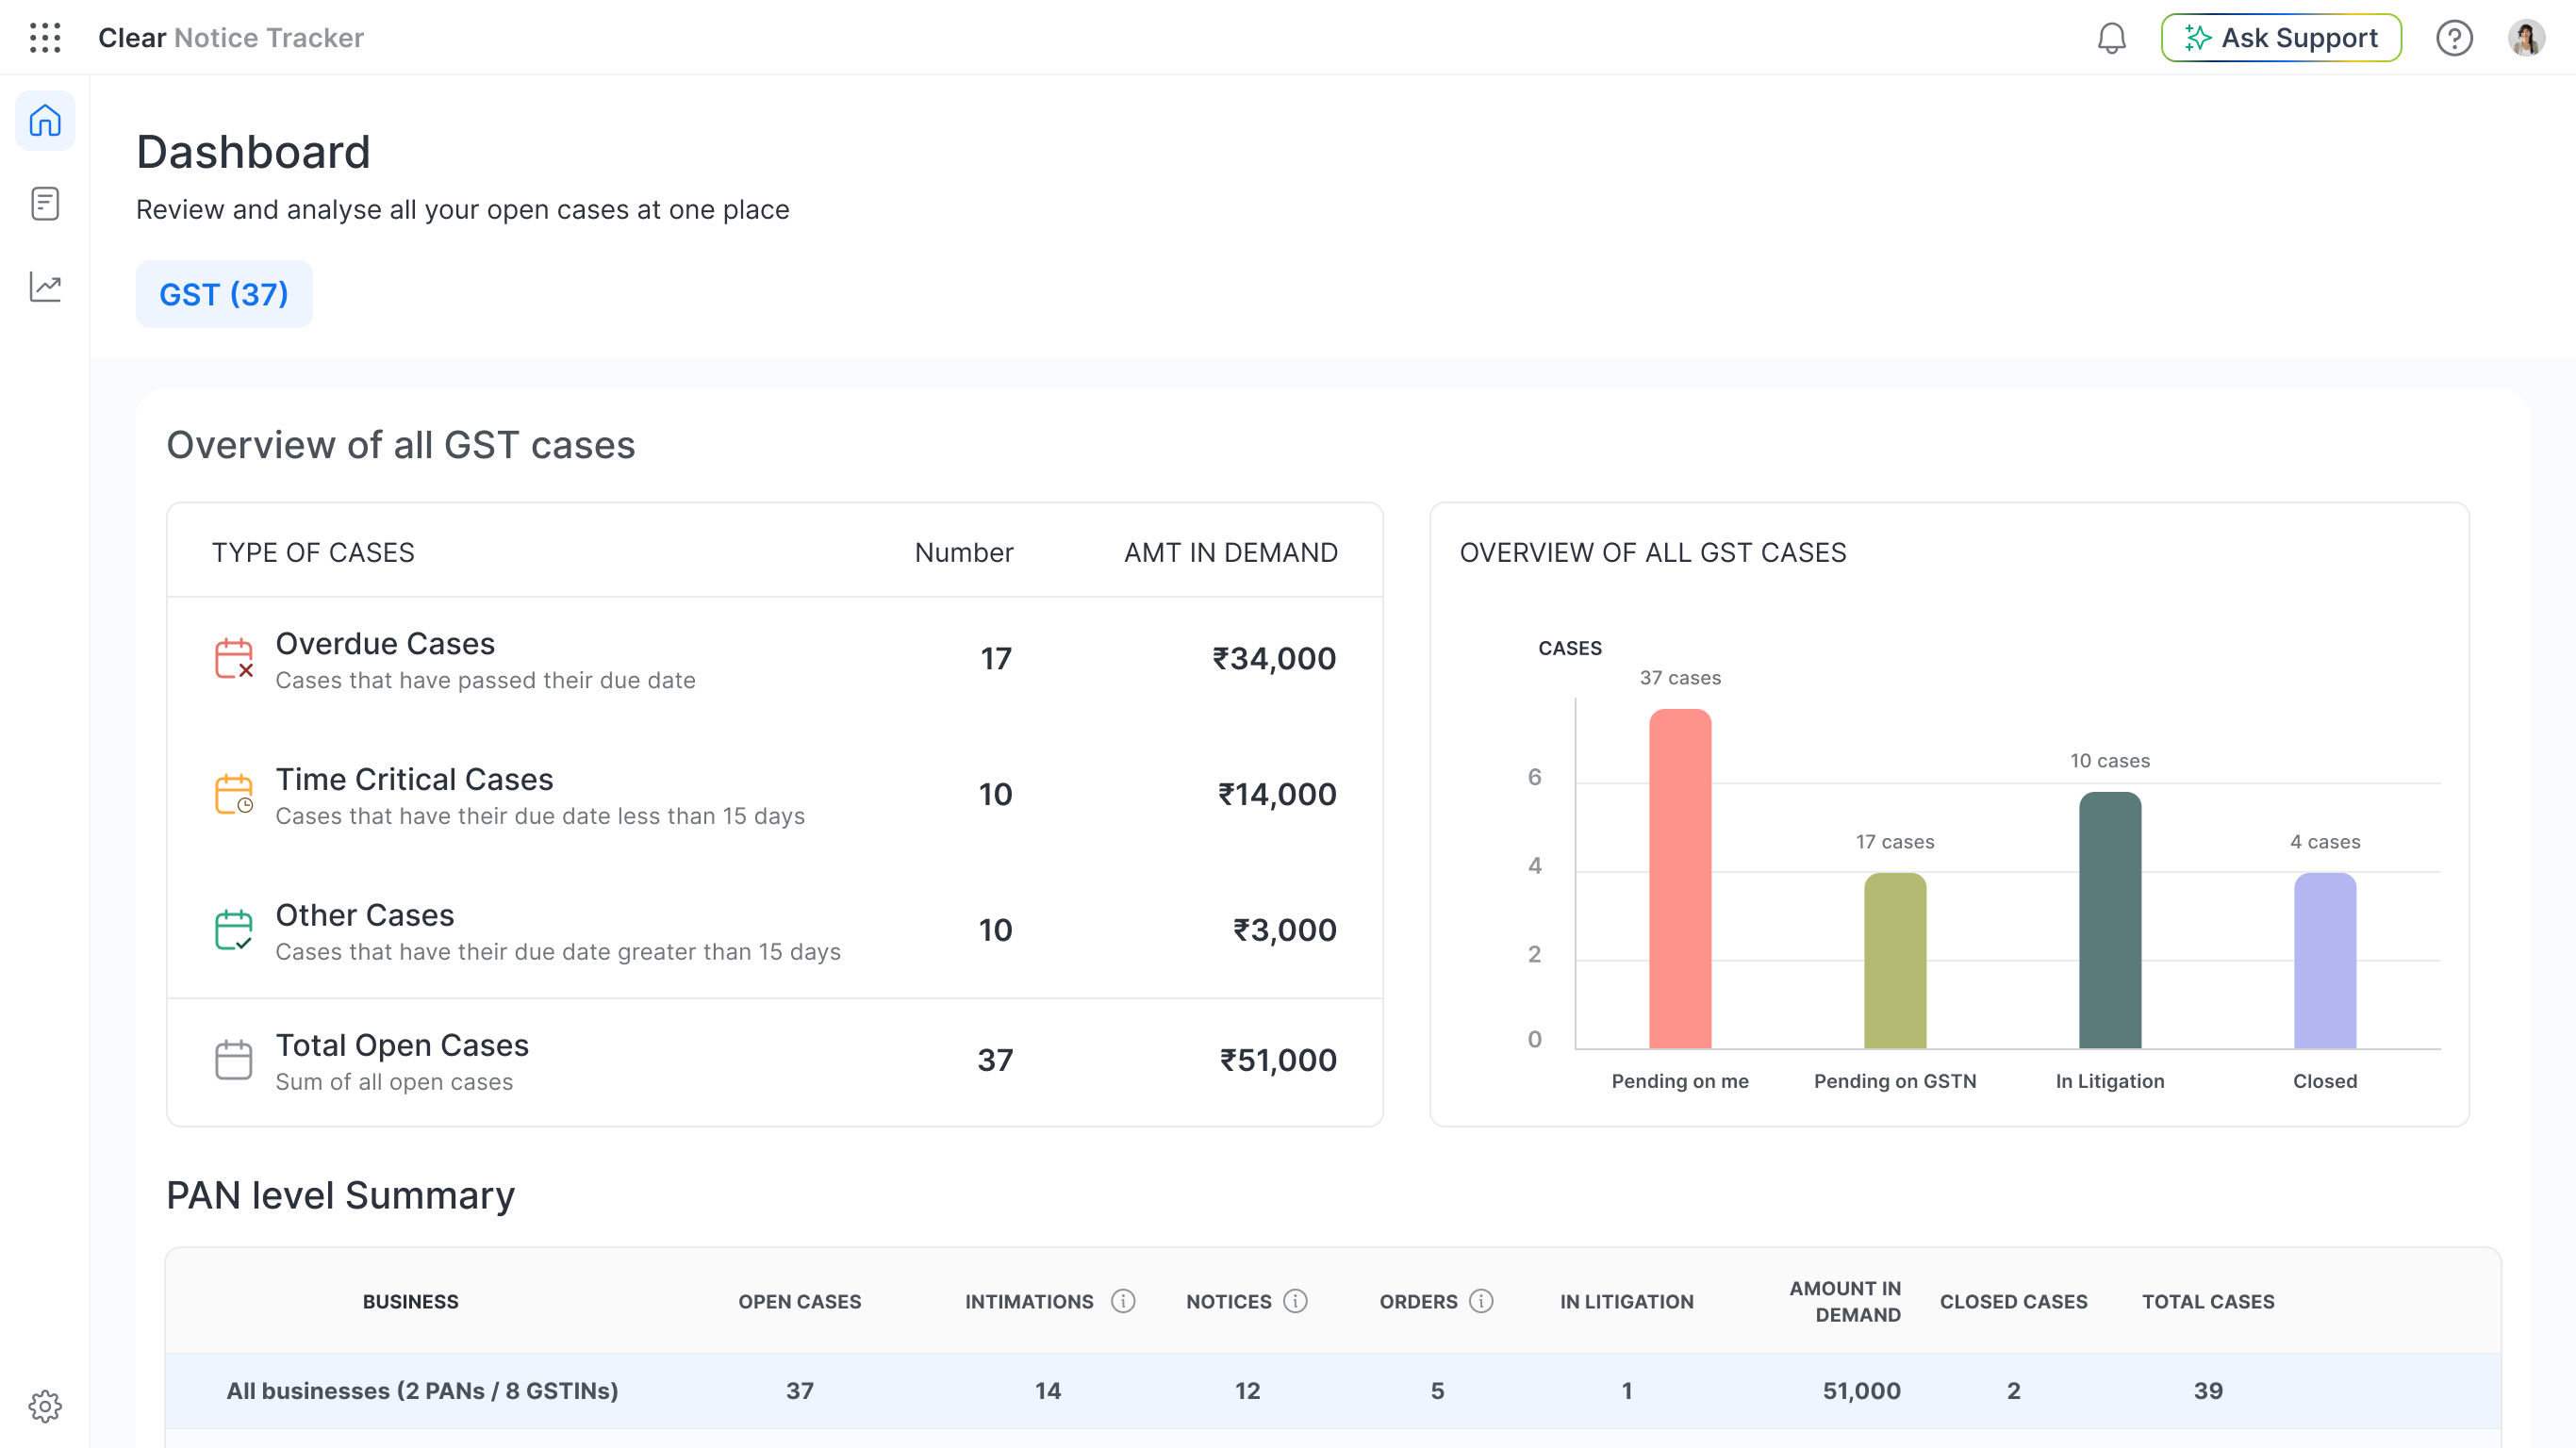
Task: Click the OPEN CASES column header
Action: pyautogui.click(x=800, y=1302)
